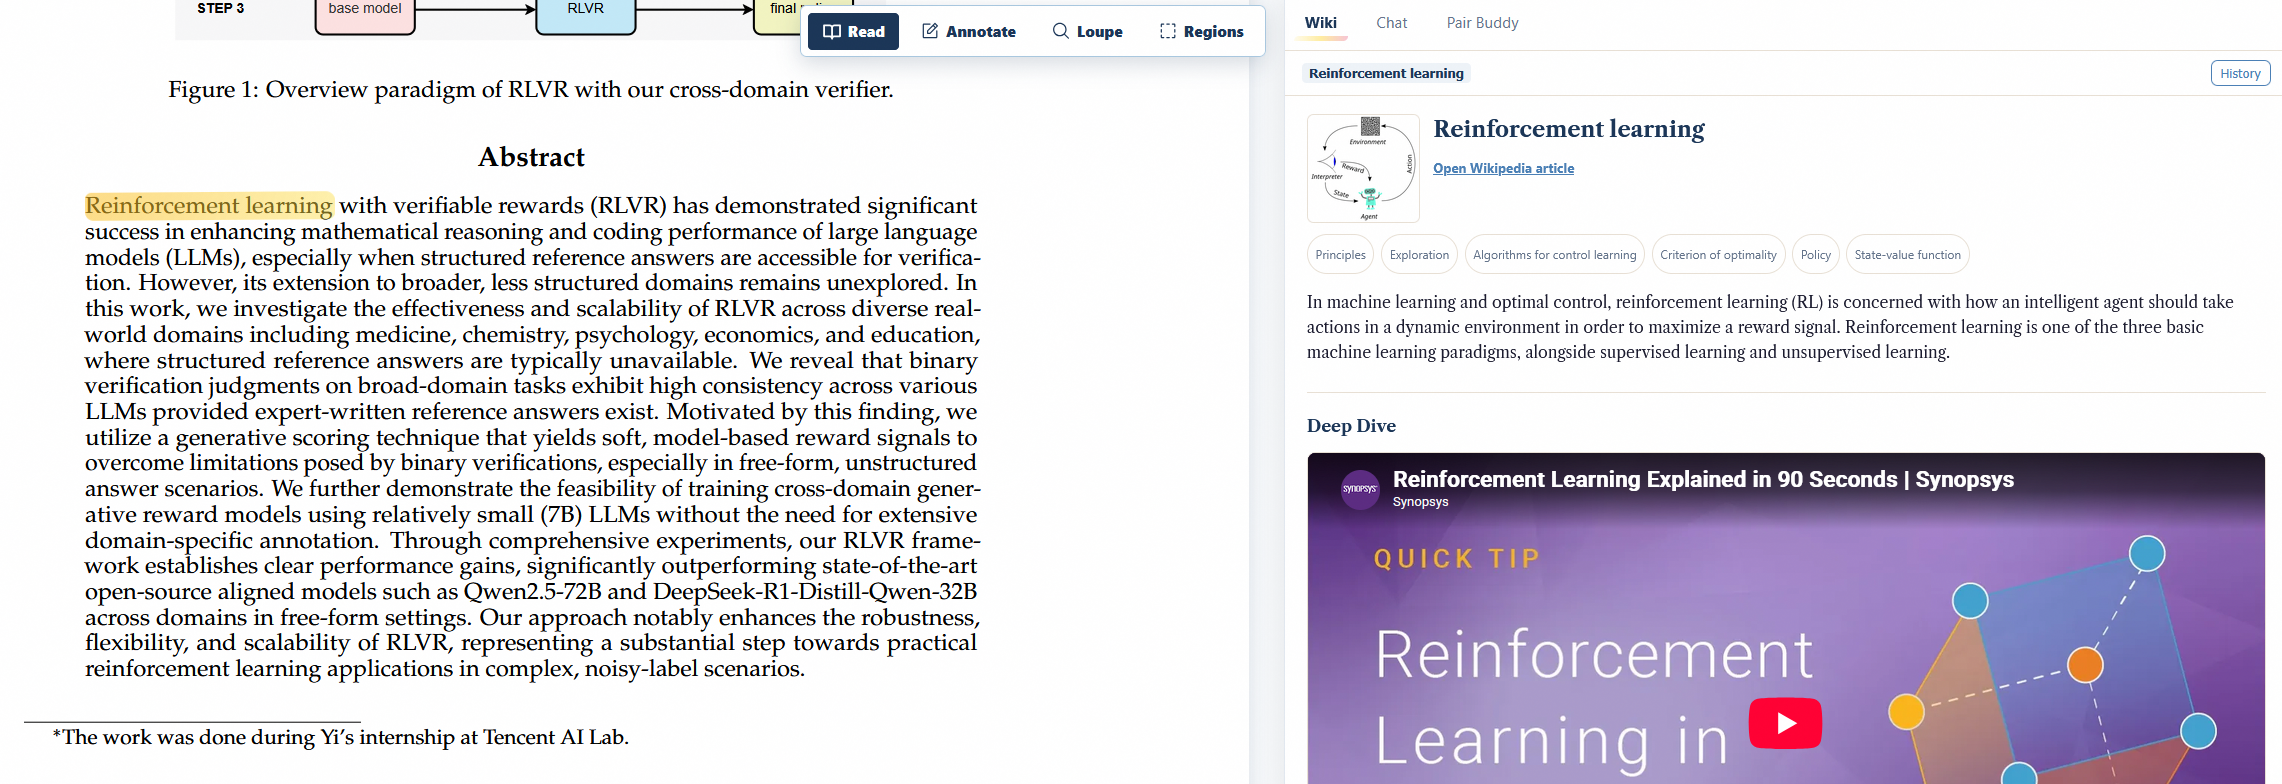
Task: Select the Principles topic chip
Action: (1340, 255)
